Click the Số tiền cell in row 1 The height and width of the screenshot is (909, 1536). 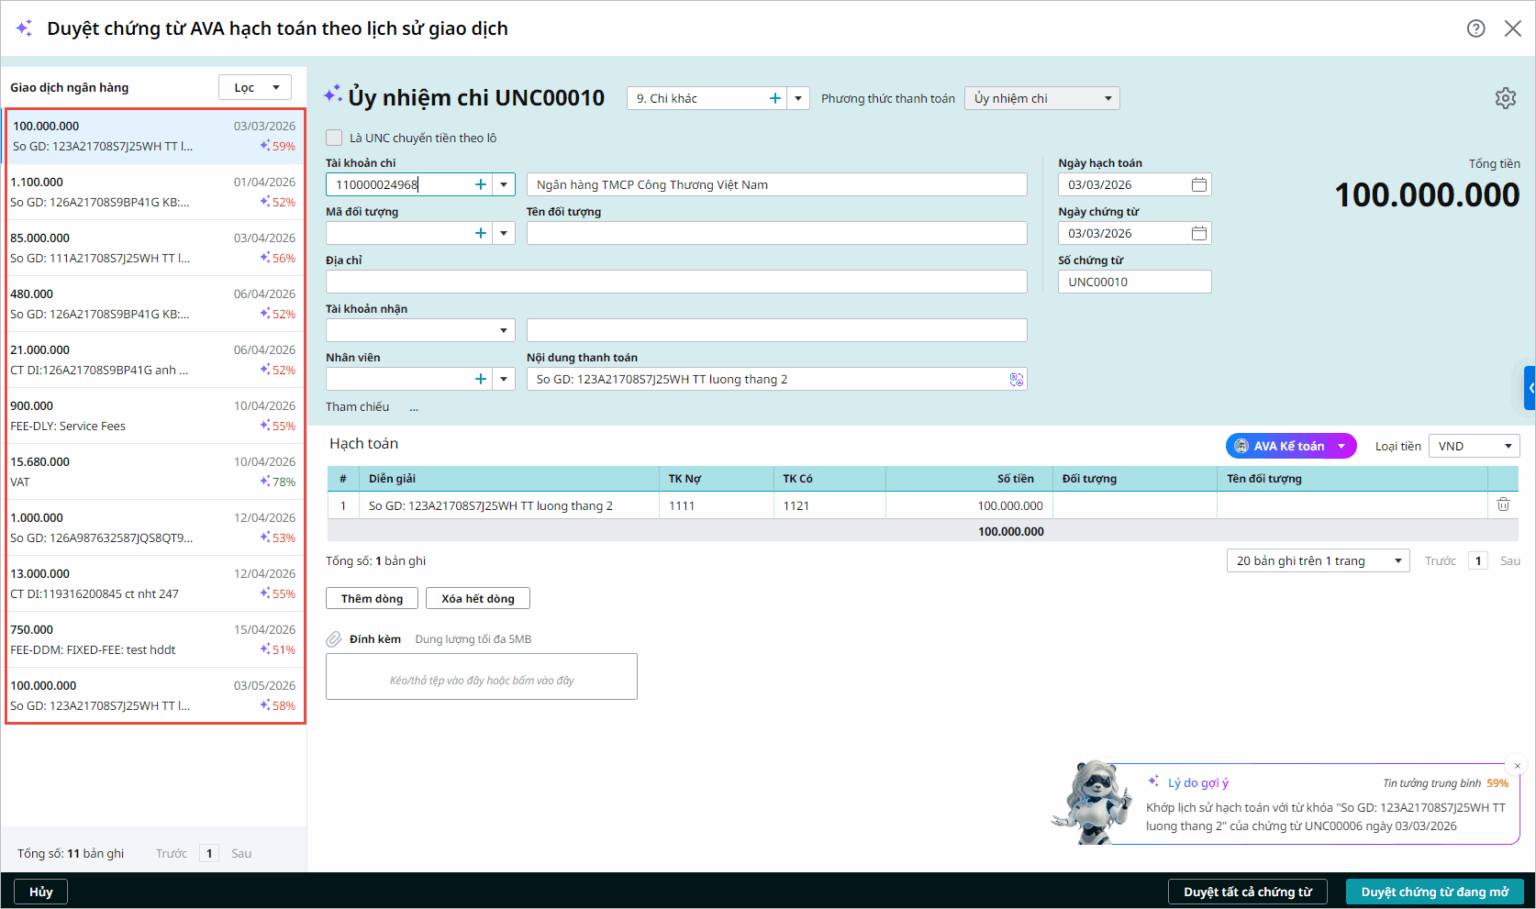[x=969, y=505]
